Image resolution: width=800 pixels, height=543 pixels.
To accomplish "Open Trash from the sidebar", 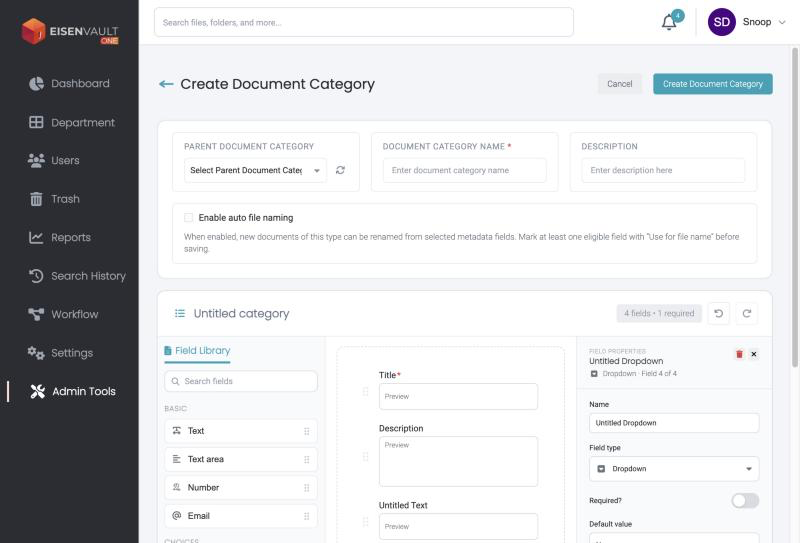I will pyautogui.click(x=54, y=199).
